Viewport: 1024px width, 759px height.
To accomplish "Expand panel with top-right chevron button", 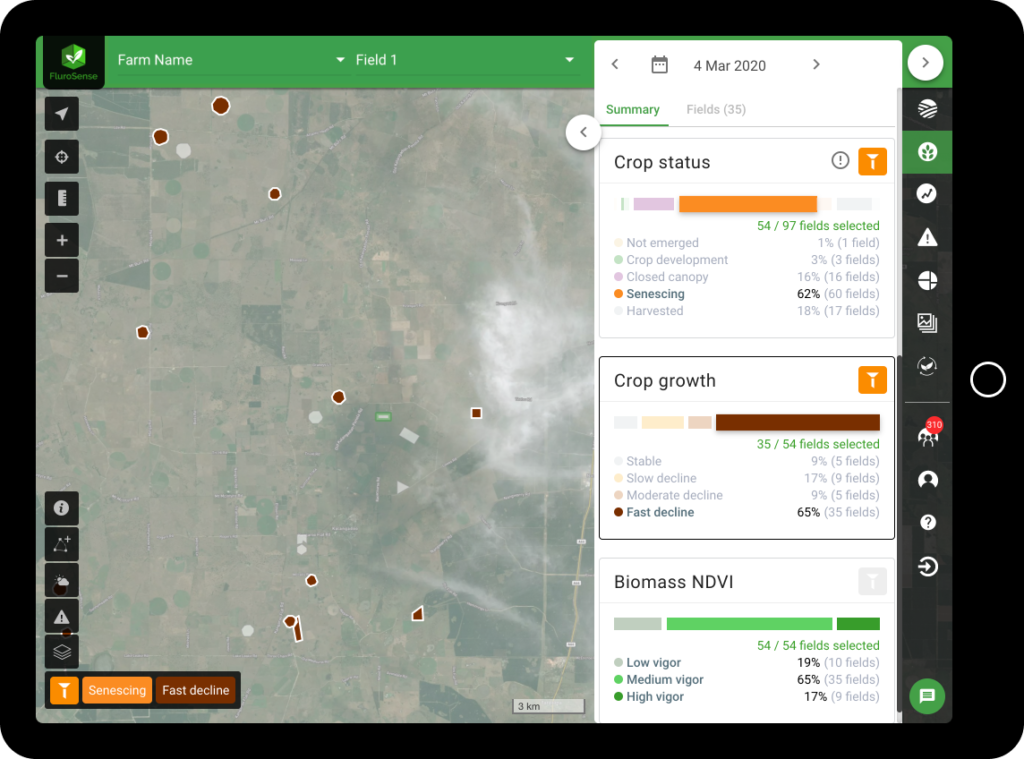I will point(925,63).
